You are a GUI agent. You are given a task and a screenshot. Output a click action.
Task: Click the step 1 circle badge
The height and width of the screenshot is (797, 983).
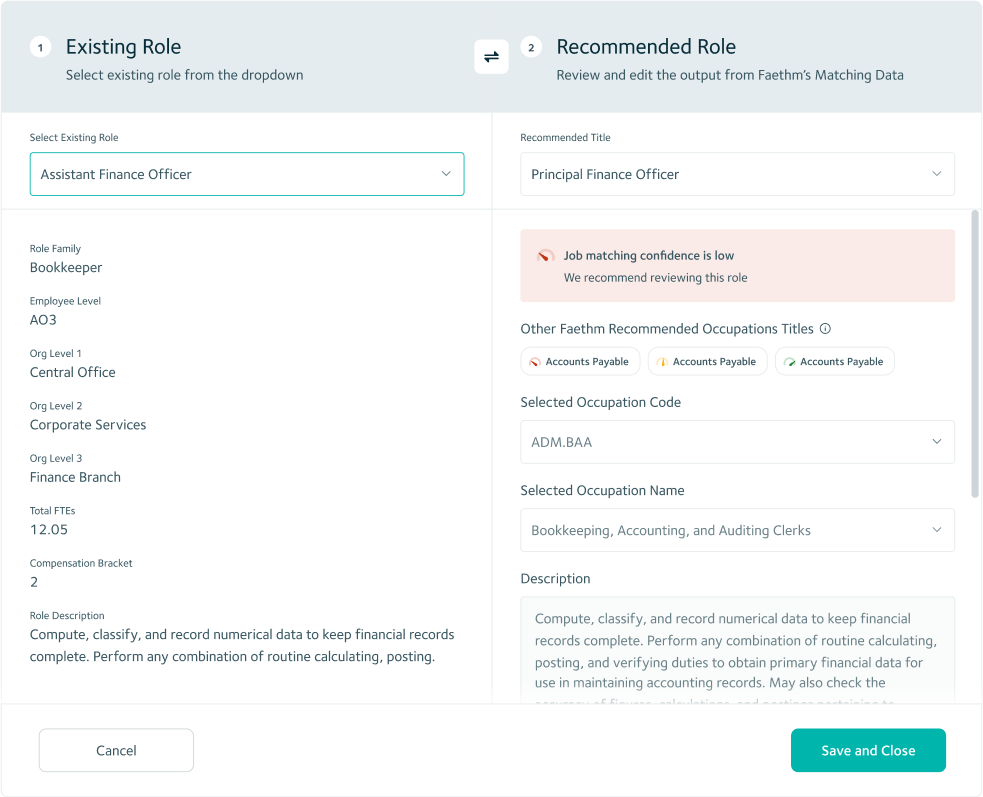click(40, 48)
